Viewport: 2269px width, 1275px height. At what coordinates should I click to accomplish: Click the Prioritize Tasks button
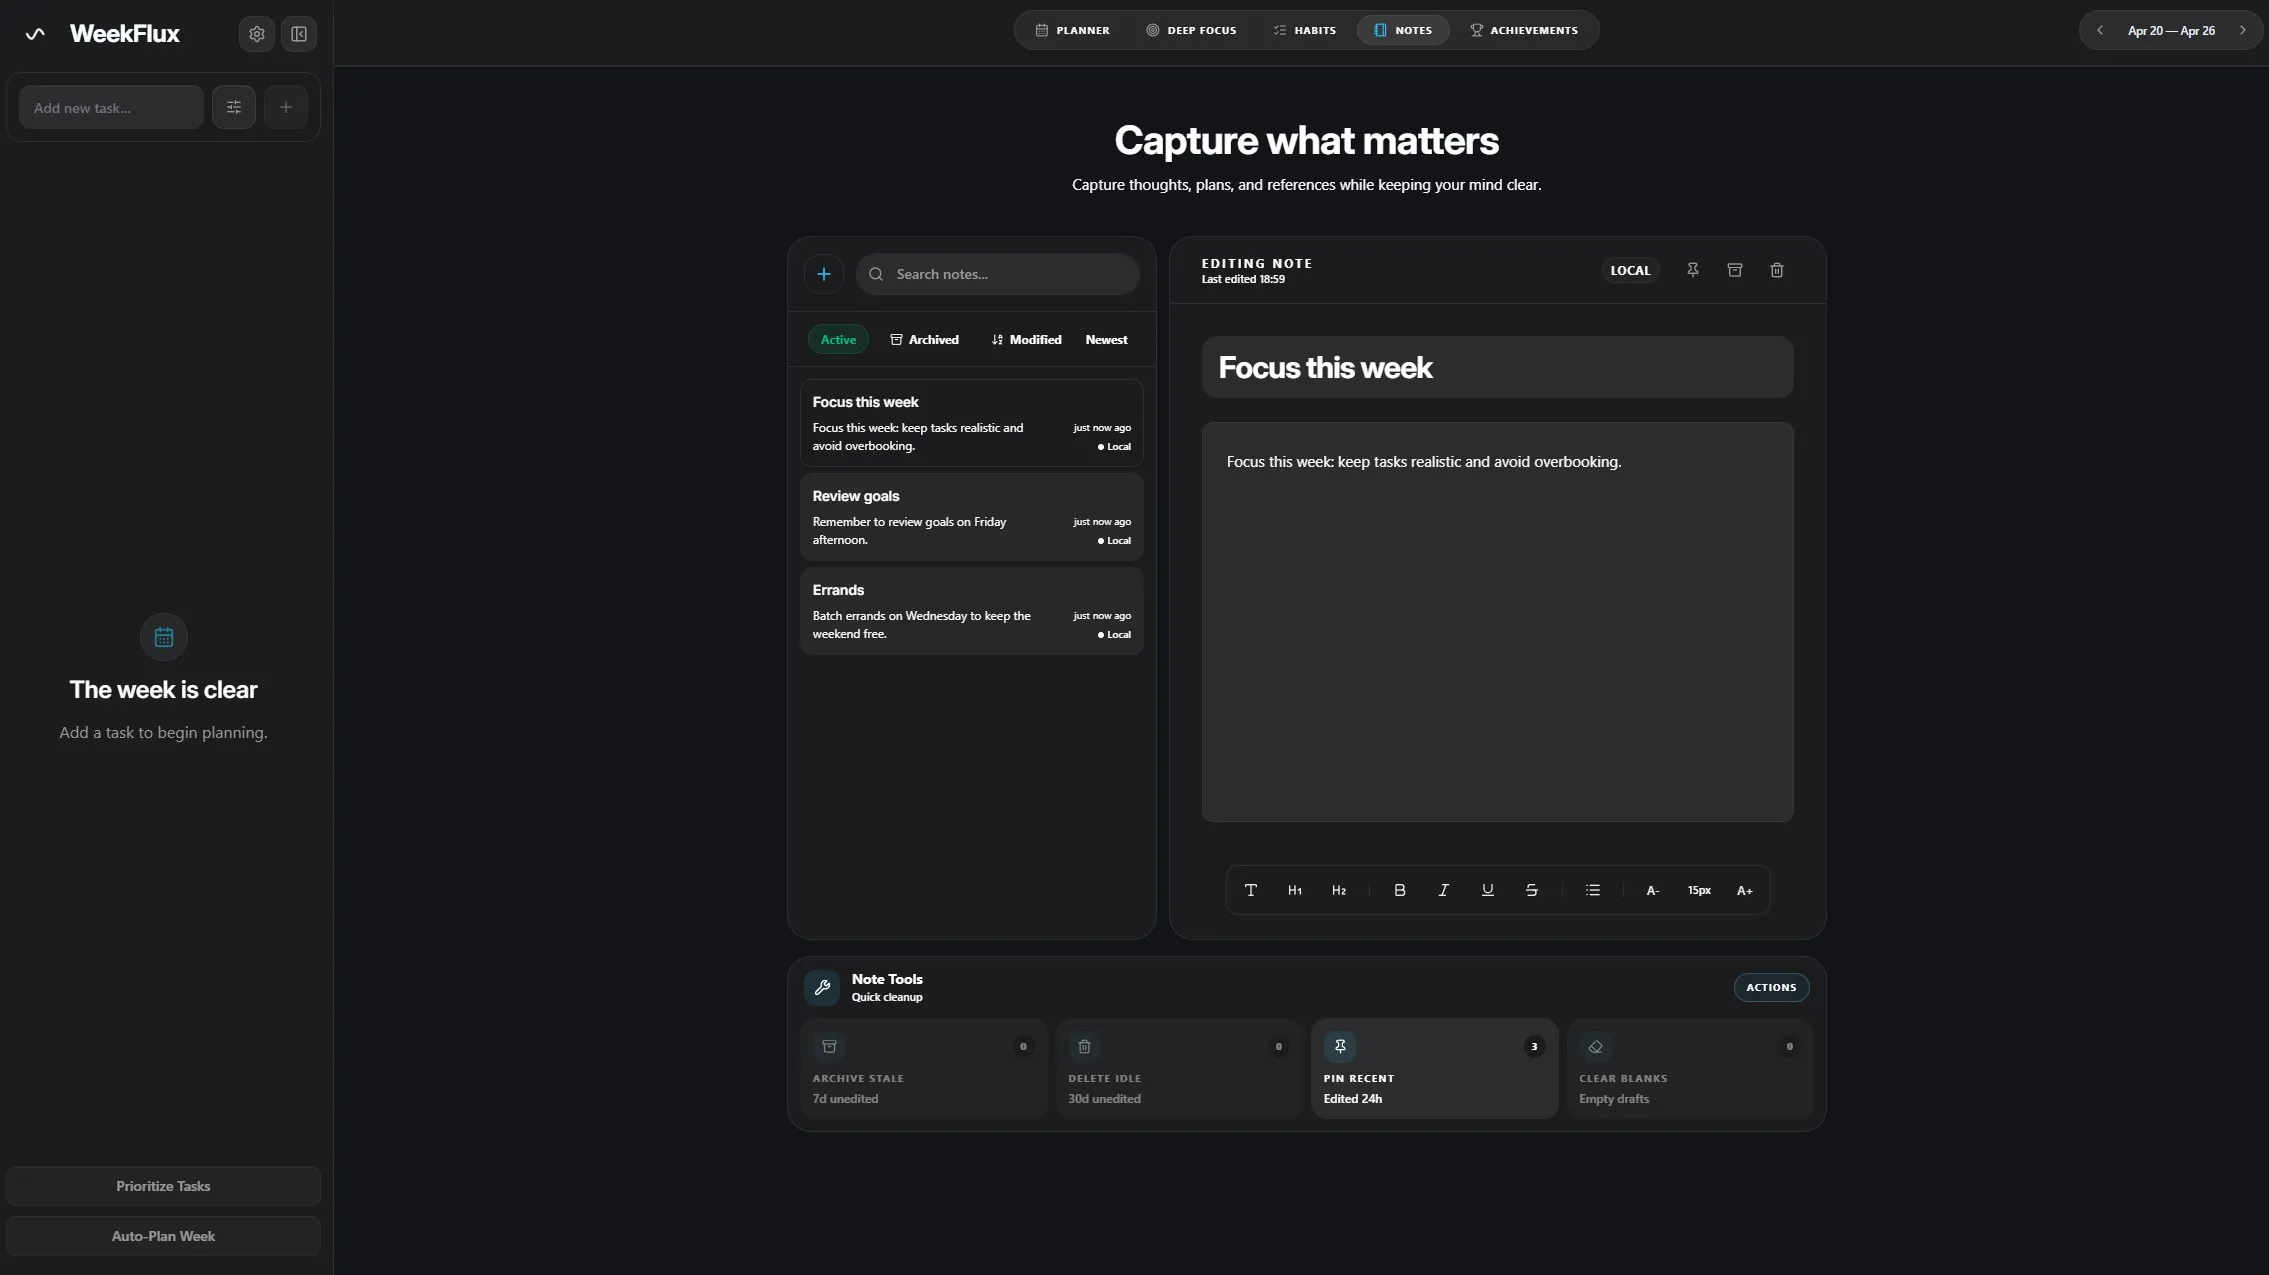click(163, 1186)
